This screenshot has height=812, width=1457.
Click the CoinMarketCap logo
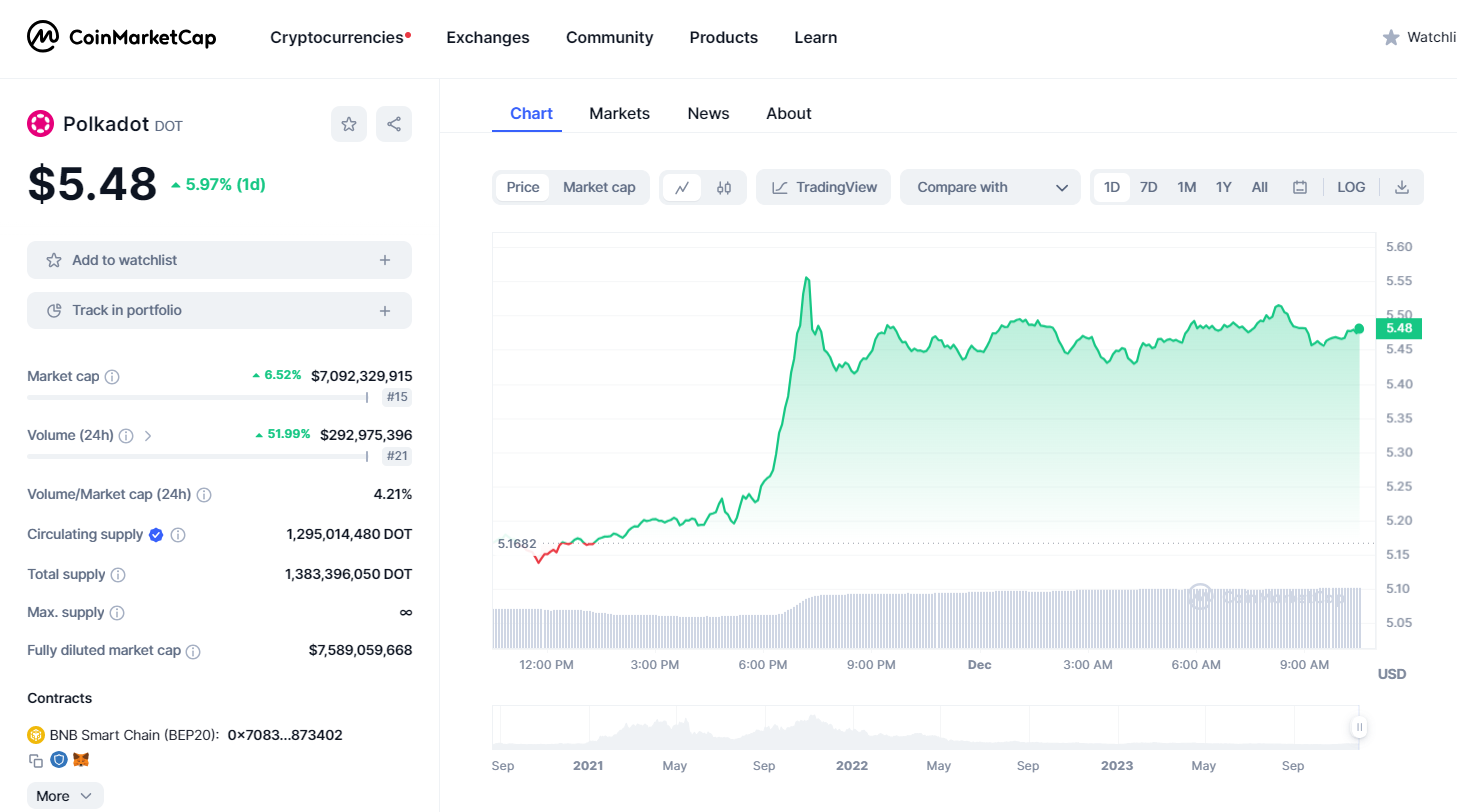[x=121, y=37]
